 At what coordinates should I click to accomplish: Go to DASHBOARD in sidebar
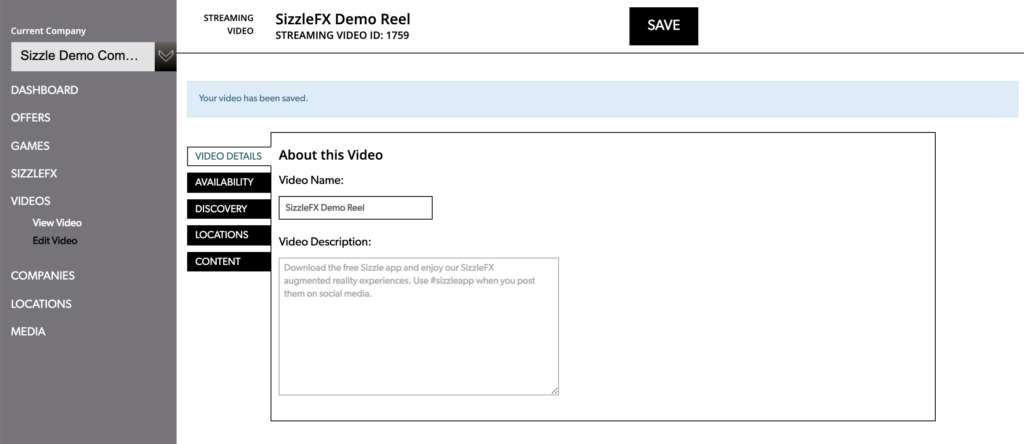click(x=44, y=90)
